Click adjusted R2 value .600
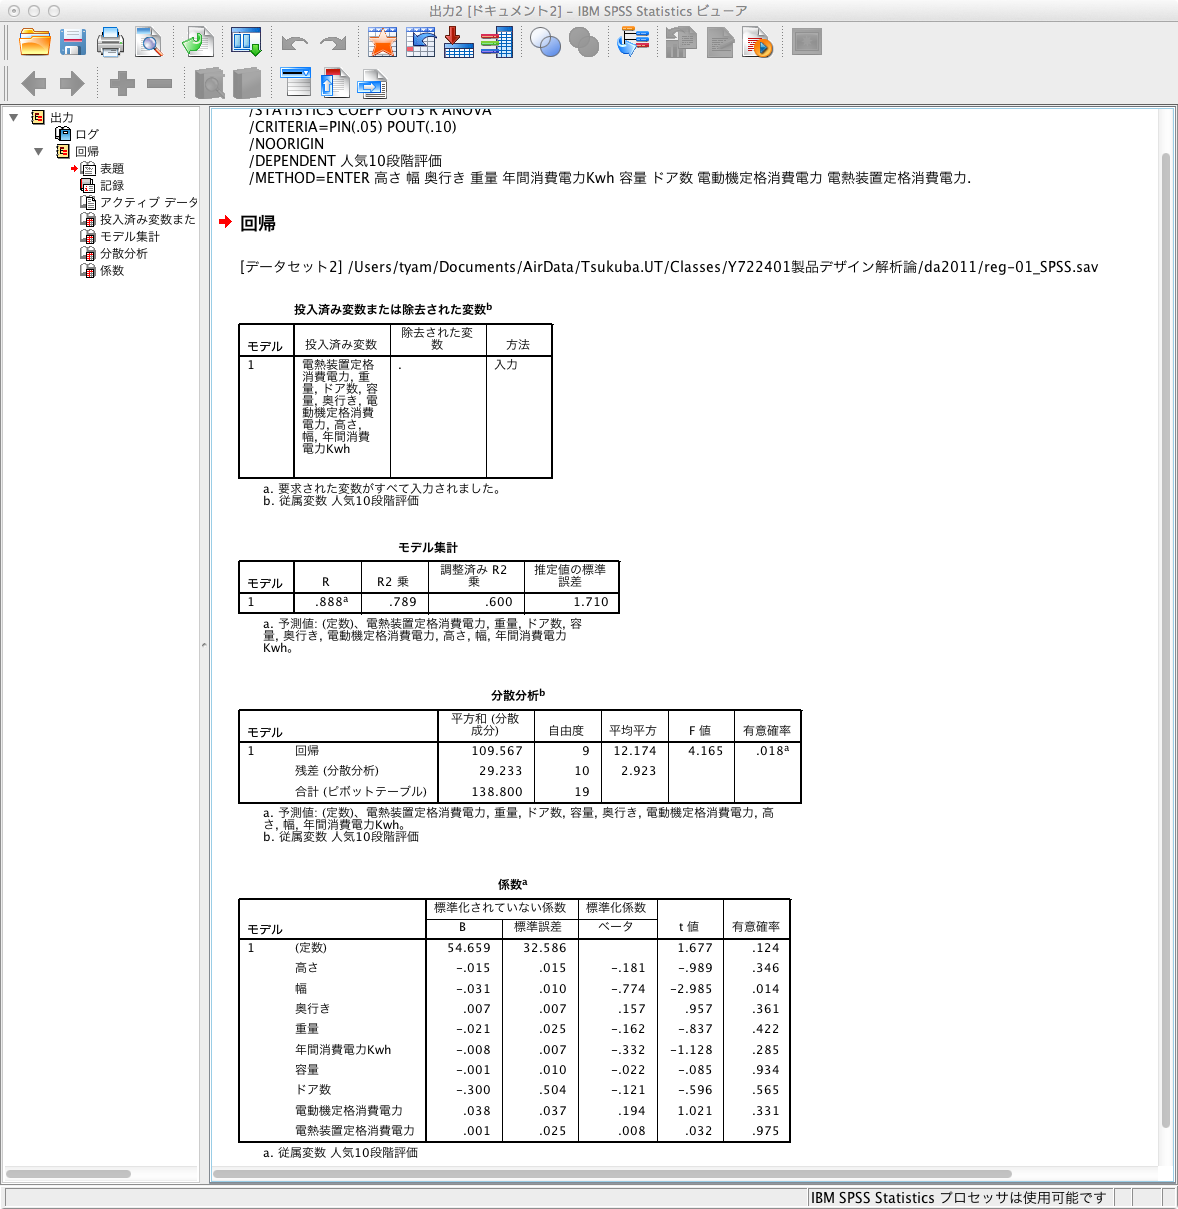1178x1209 pixels. [499, 602]
